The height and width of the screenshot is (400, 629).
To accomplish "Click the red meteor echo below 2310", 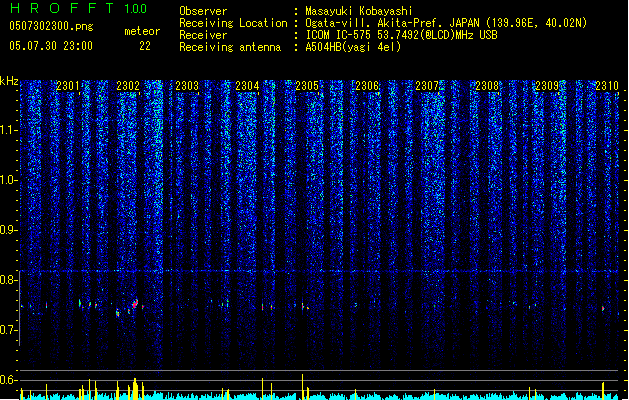I will [603, 309].
